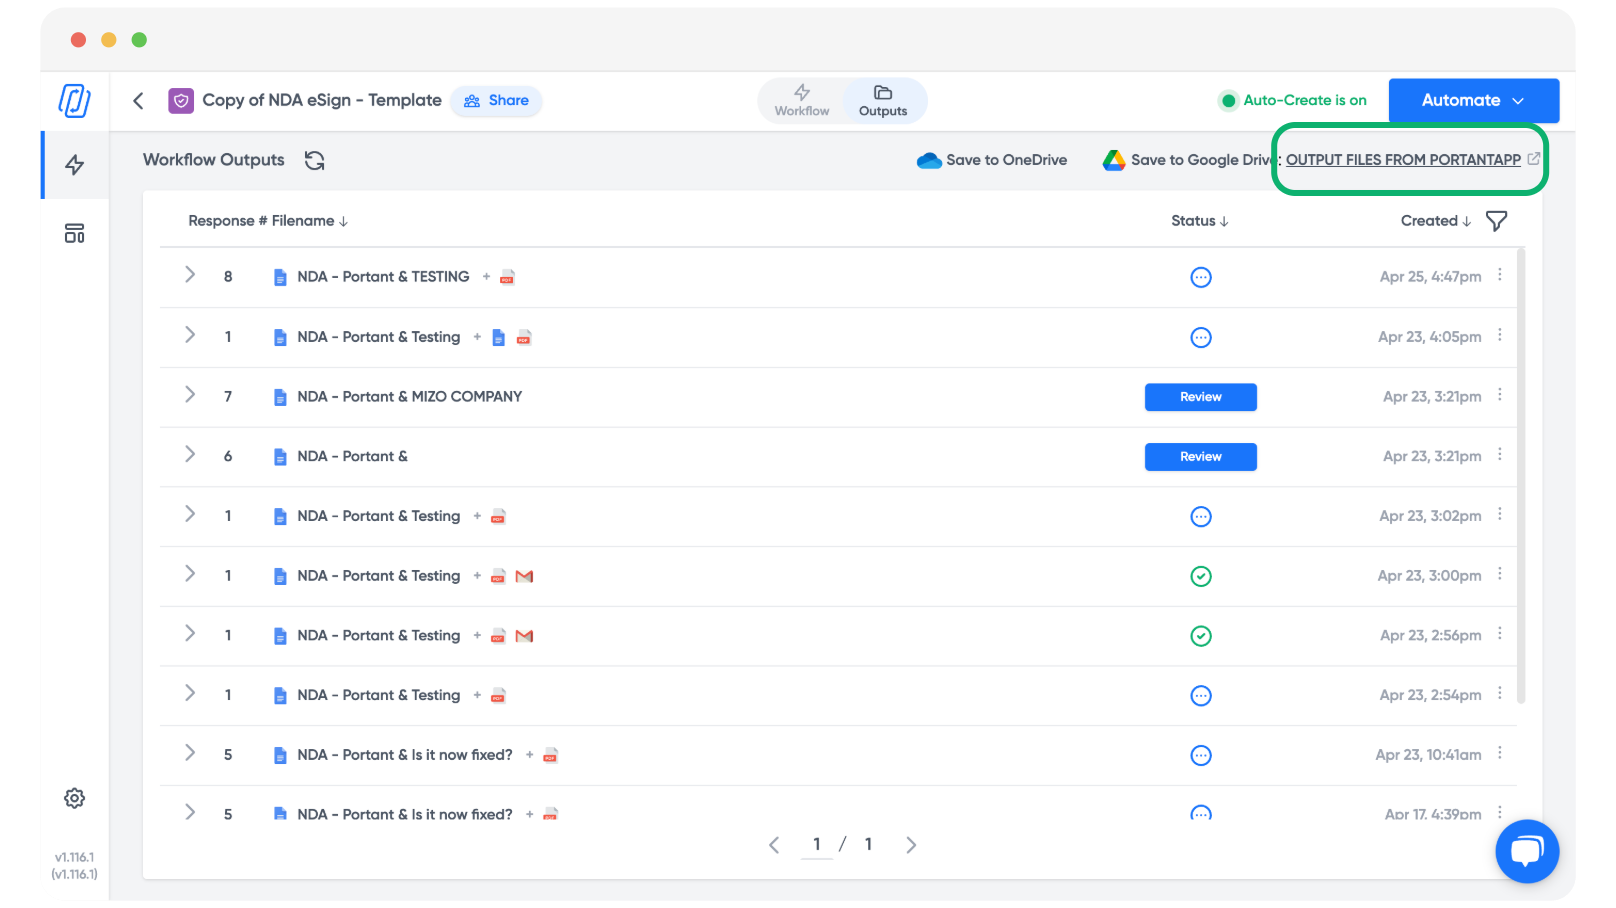The image size is (1616, 908).
Task: Click the Share button
Action: point(497,101)
